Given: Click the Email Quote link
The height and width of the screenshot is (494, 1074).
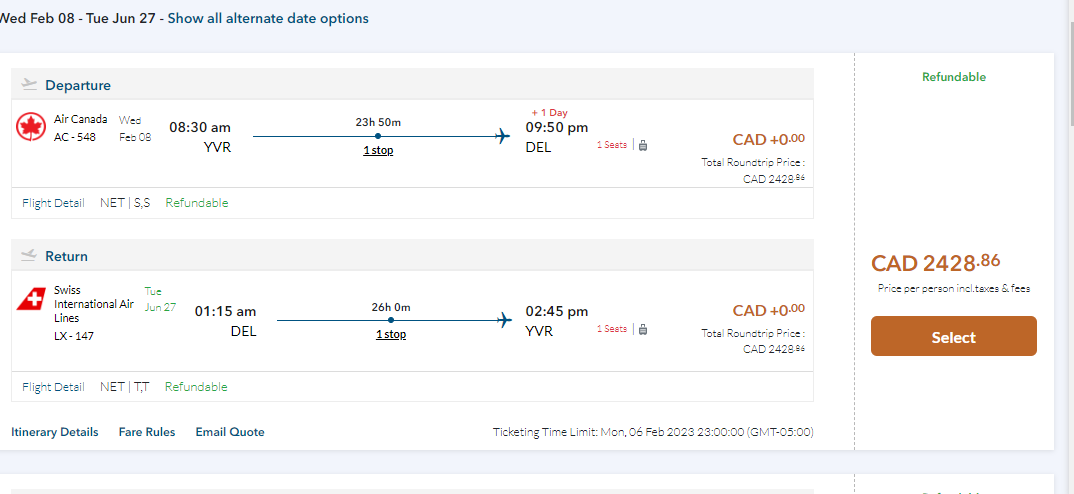Looking at the screenshot, I should pos(230,432).
